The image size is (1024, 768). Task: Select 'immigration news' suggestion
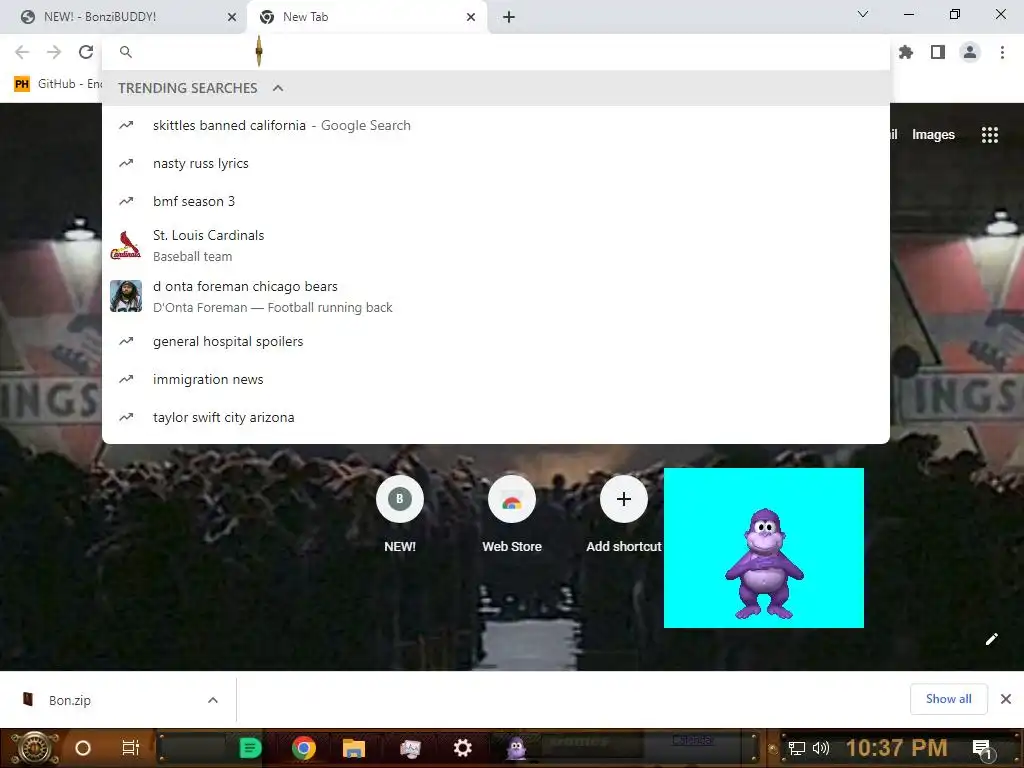(496, 379)
